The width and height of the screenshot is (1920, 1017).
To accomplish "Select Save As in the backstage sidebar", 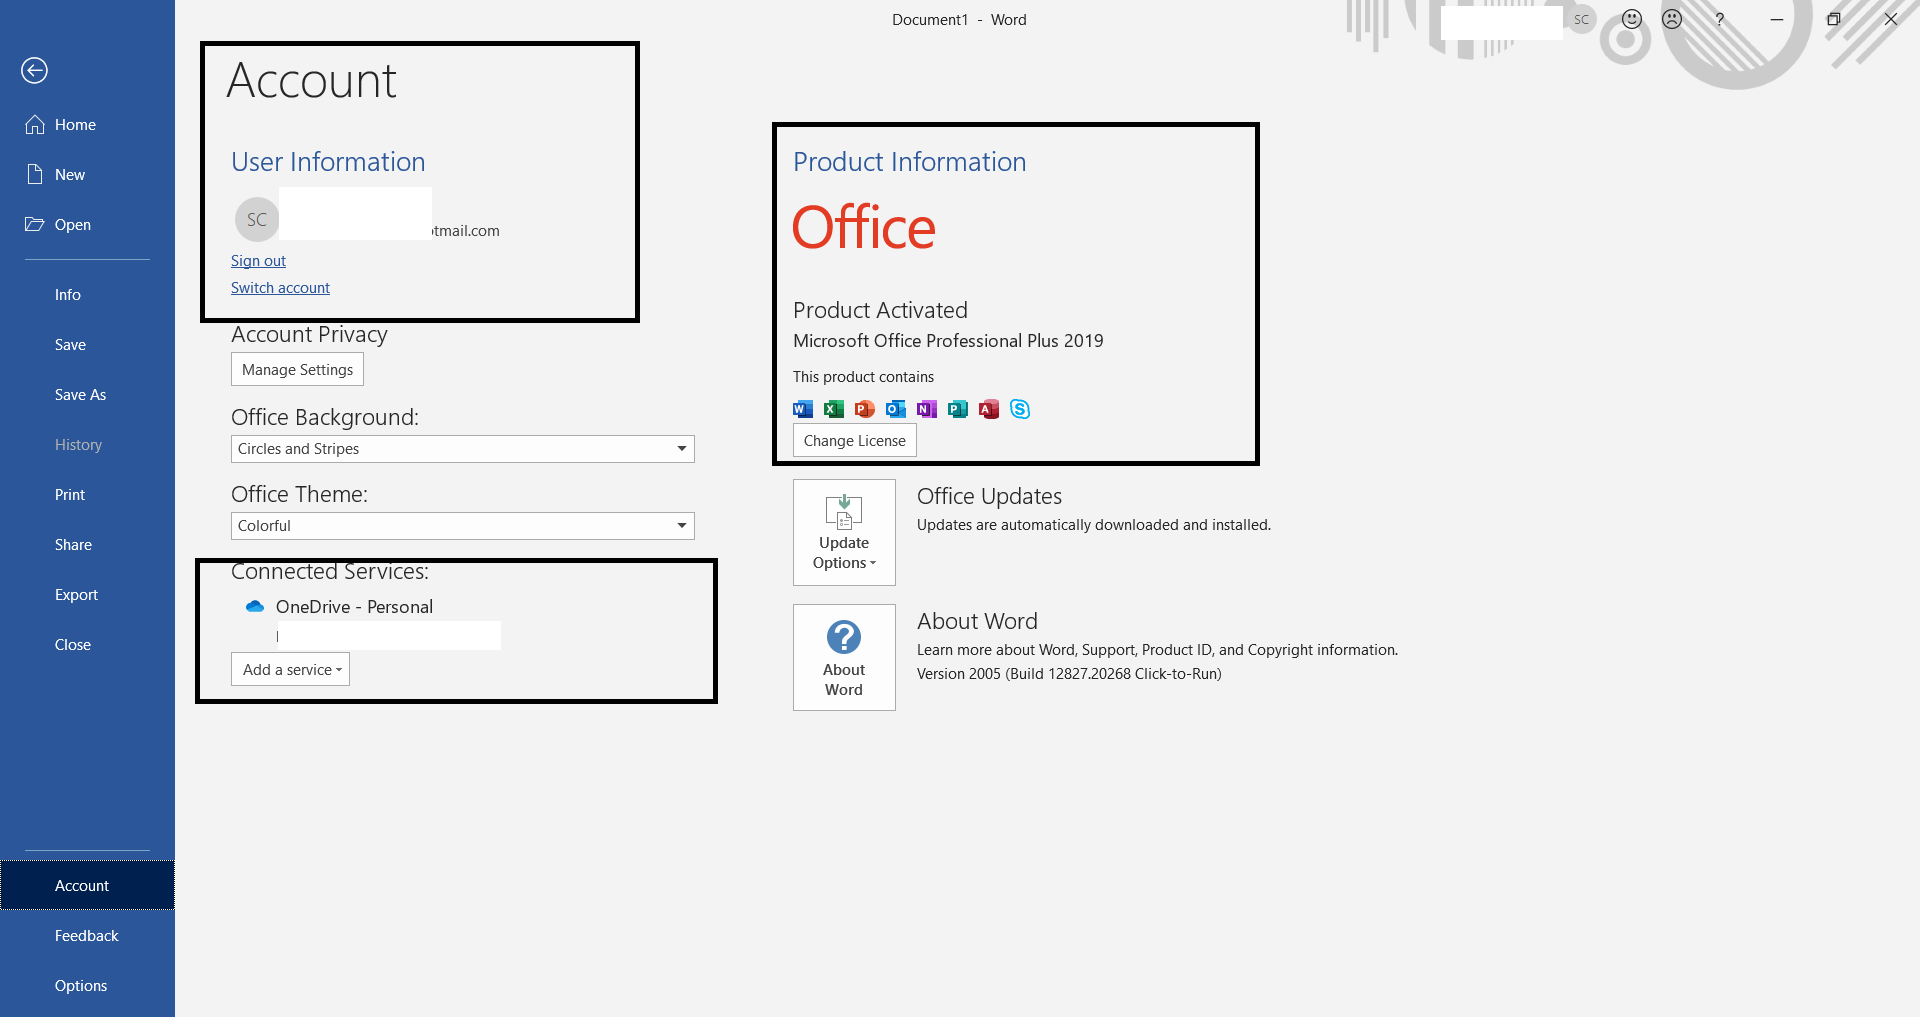I will tap(80, 394).
